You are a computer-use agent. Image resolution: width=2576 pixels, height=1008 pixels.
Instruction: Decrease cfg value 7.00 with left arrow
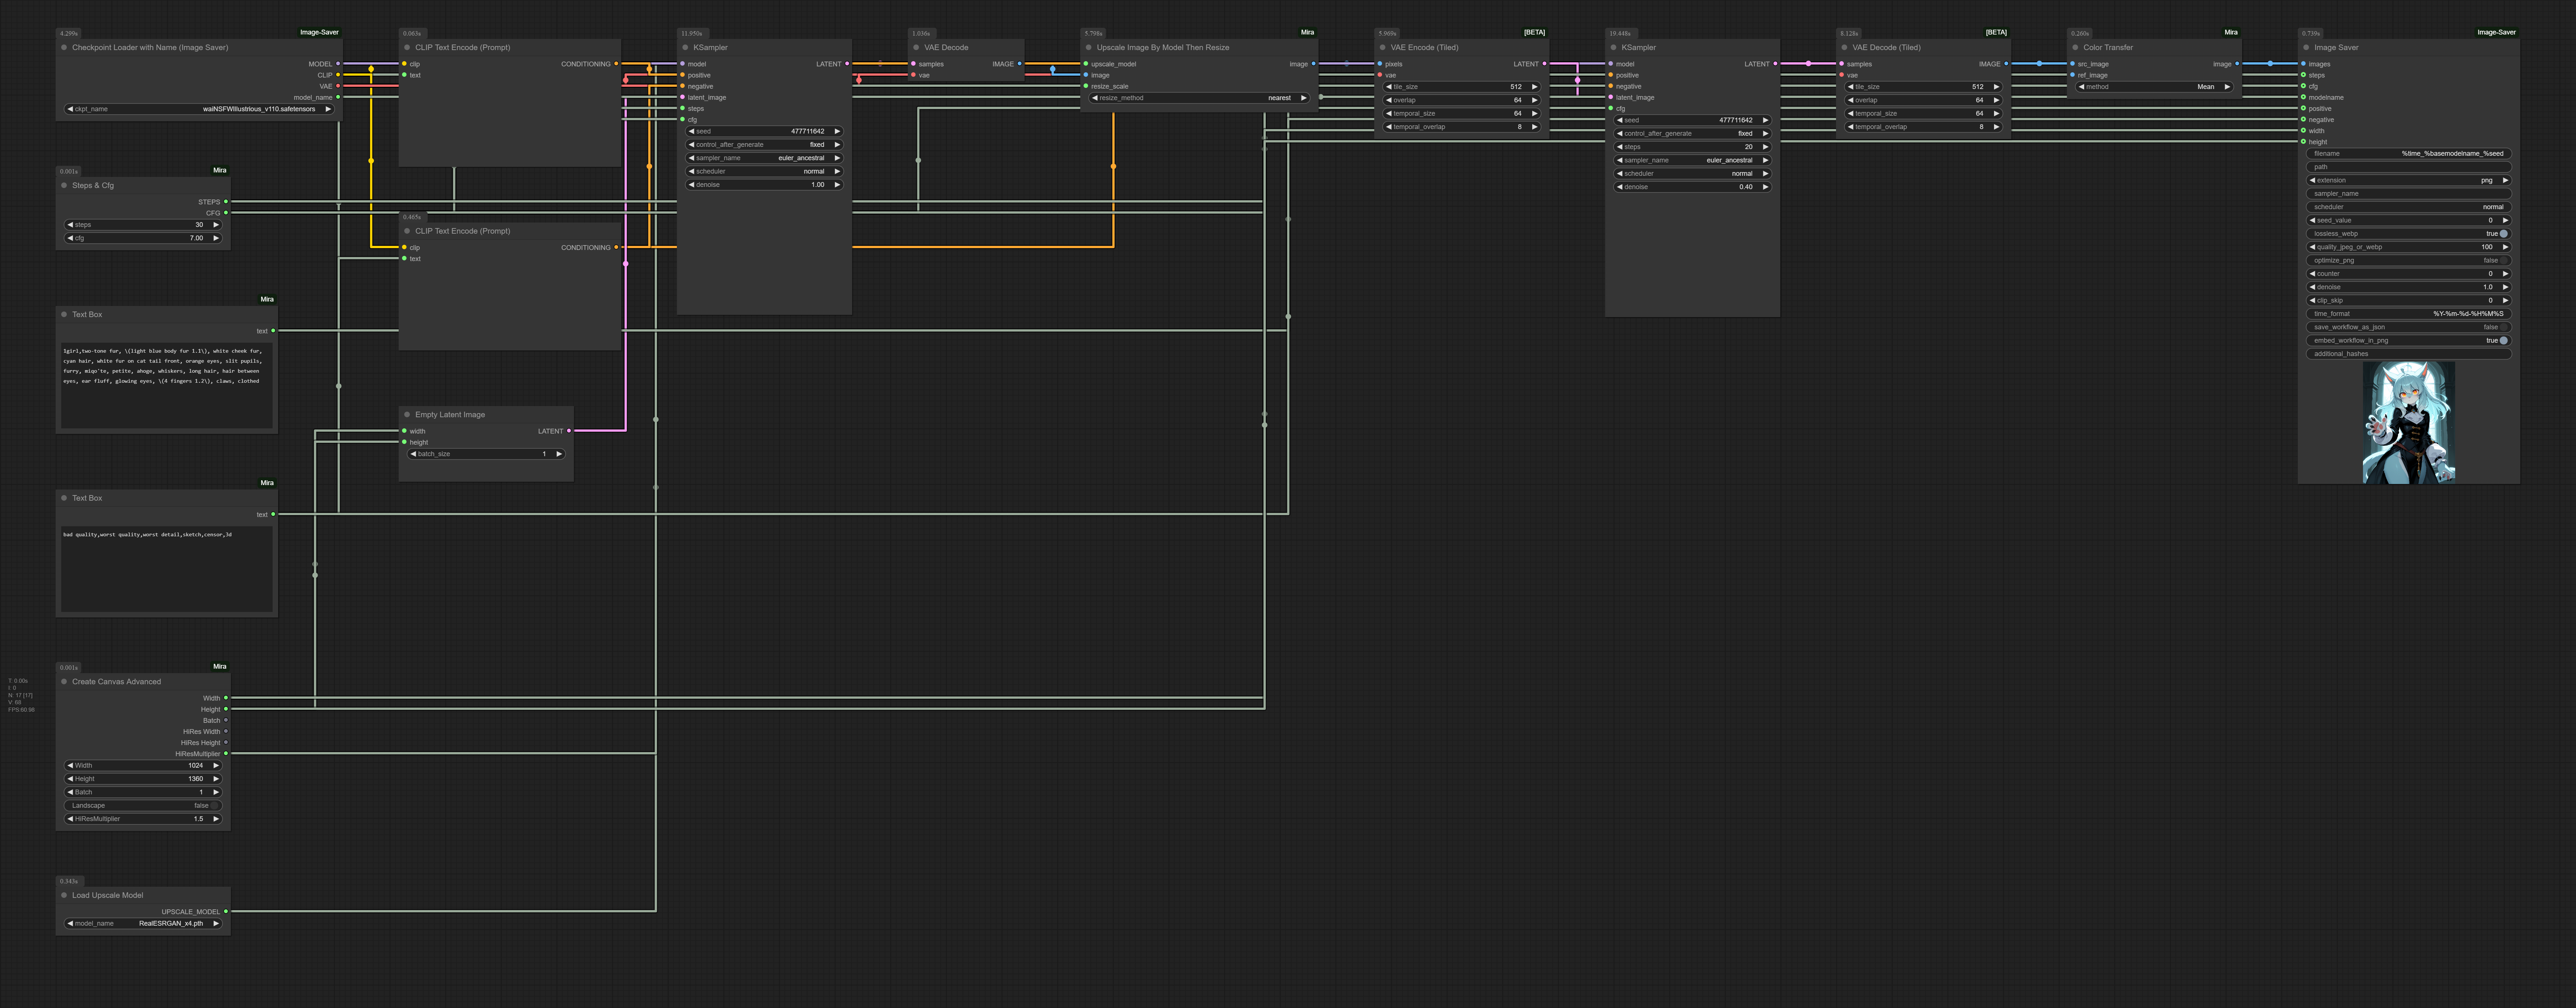point(70,238)
